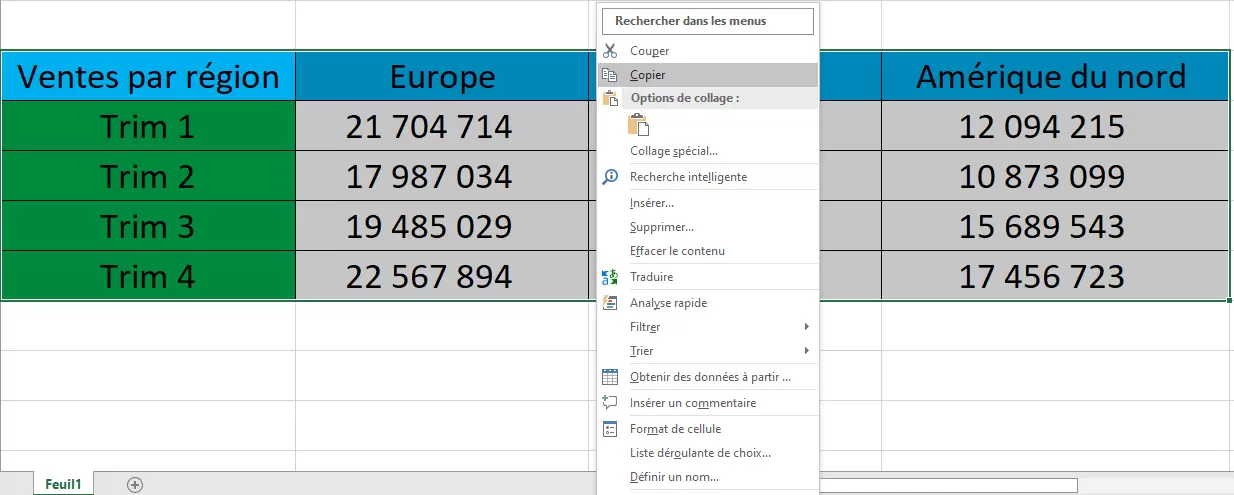
Task: Switch to the Feuil1 sheet tab
Action: 63,484
